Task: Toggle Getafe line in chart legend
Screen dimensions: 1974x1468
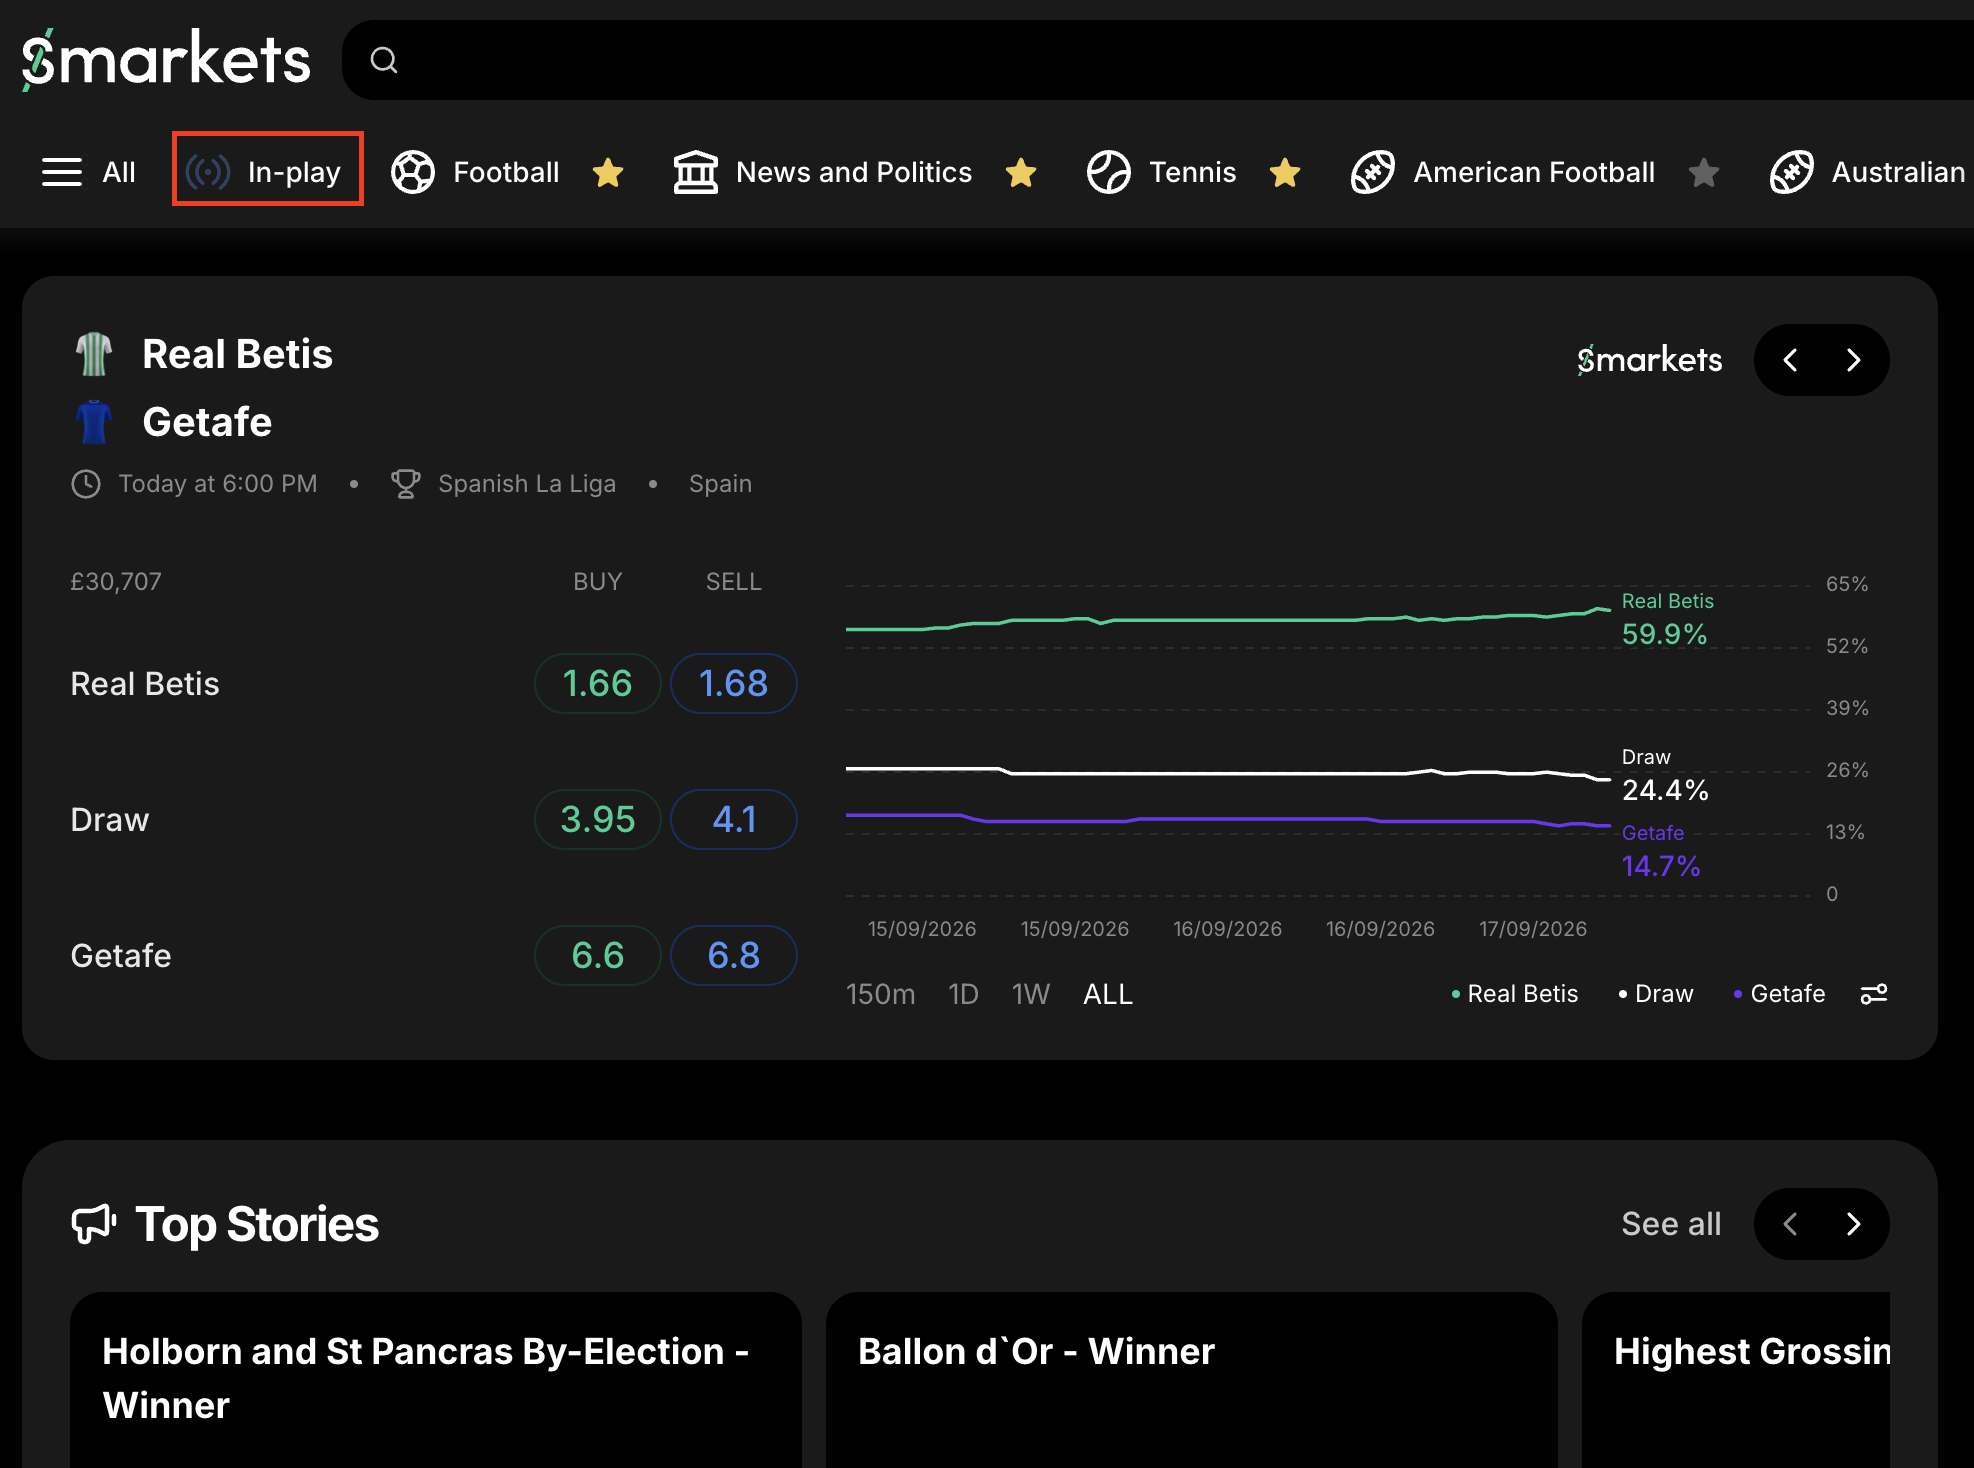Action: click(1779, 994)
